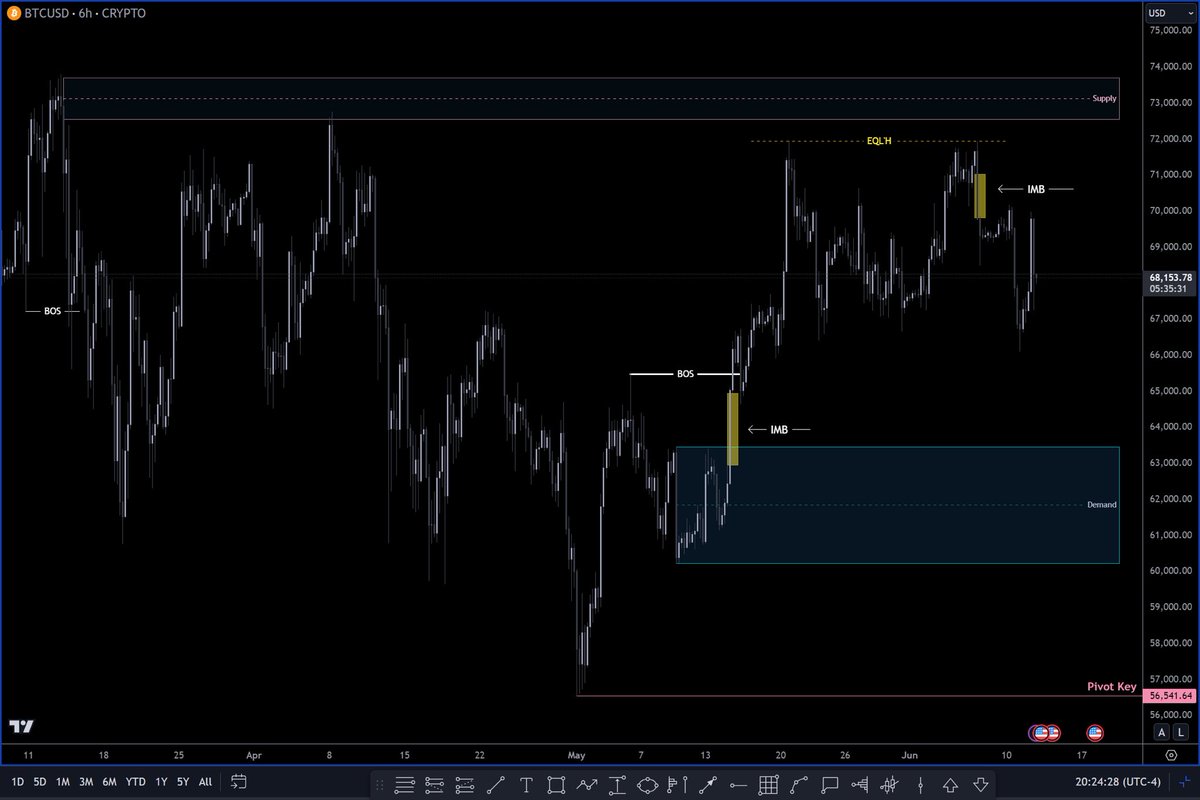Viewport: 1200px width, 800px height.
Task: Select the ellipse drawing tool
Action: (x=647, y=783)
